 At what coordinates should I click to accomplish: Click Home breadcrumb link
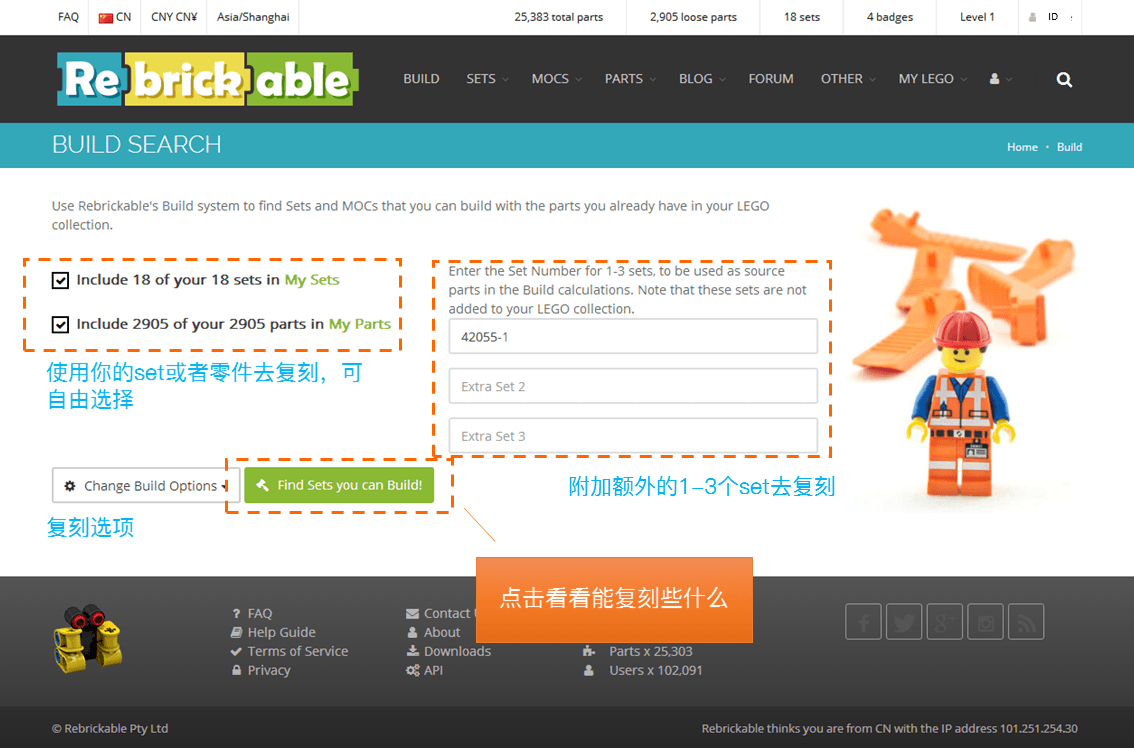pyautogui.click(x=1022, y=147)
